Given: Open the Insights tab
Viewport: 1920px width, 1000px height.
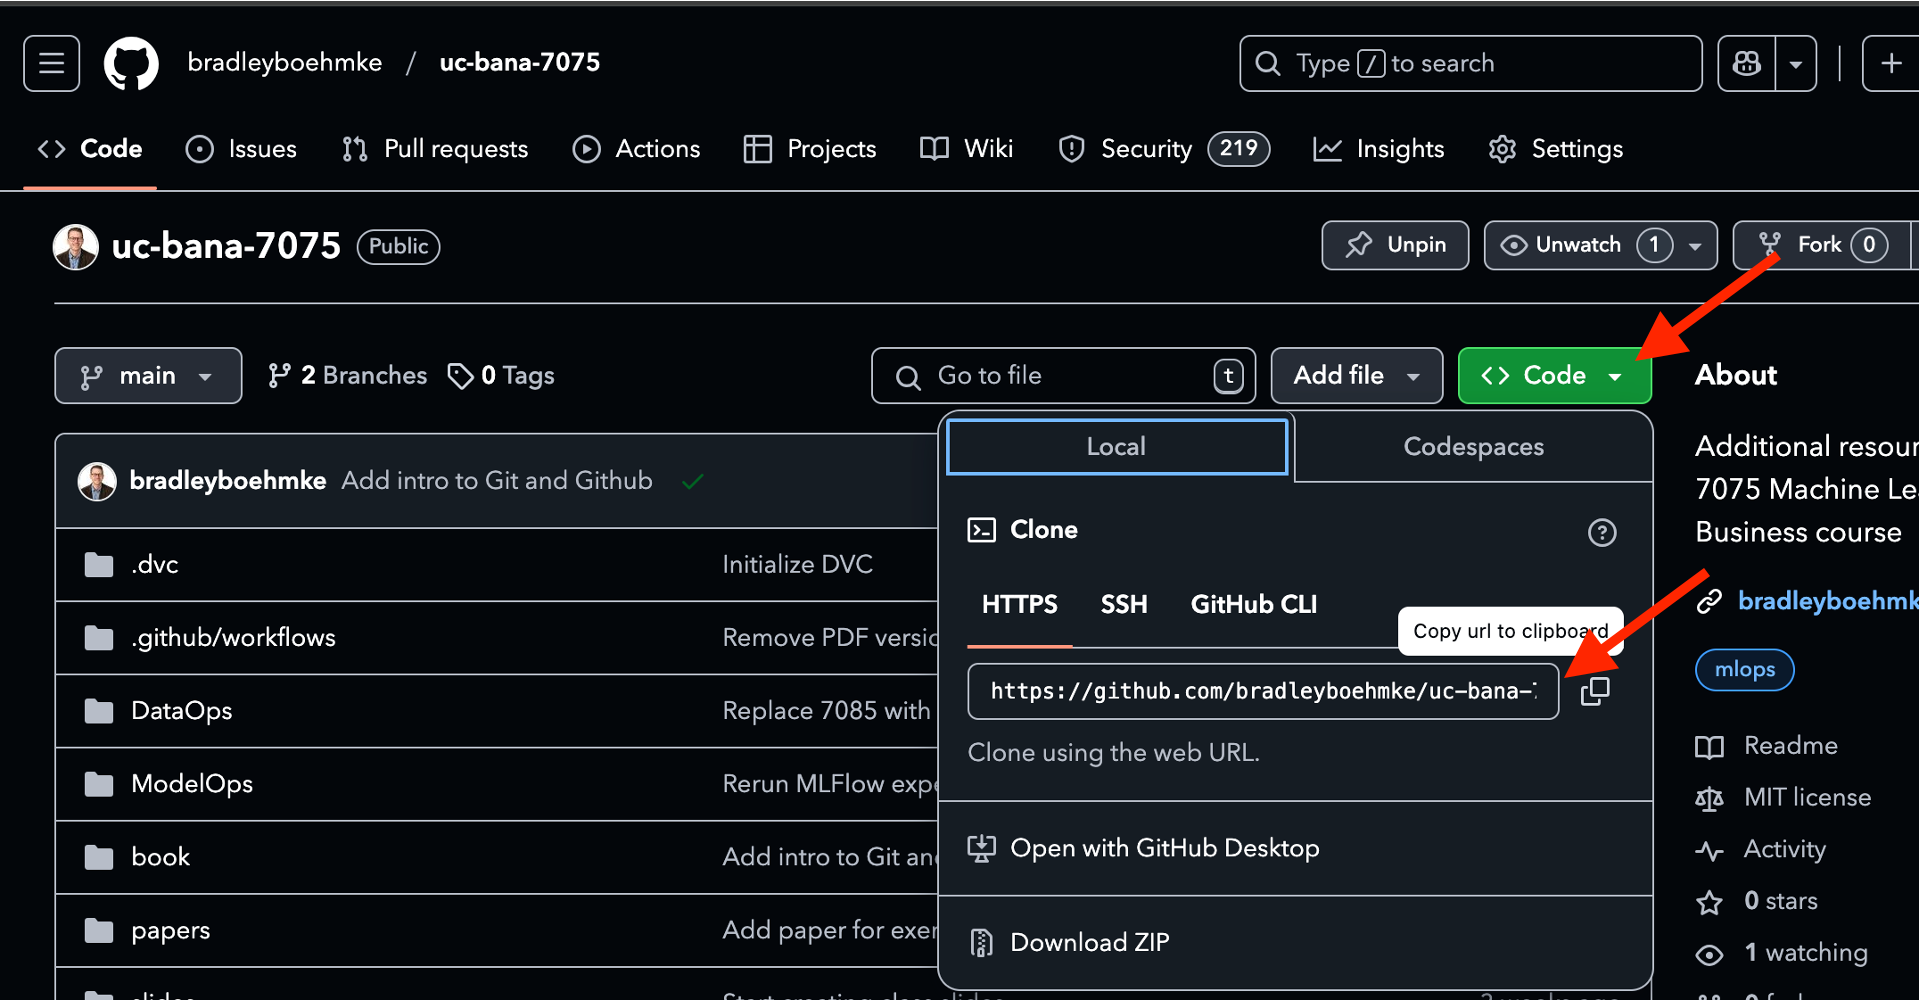Looking at the screenshot, I should click(x=1378, y=149).
